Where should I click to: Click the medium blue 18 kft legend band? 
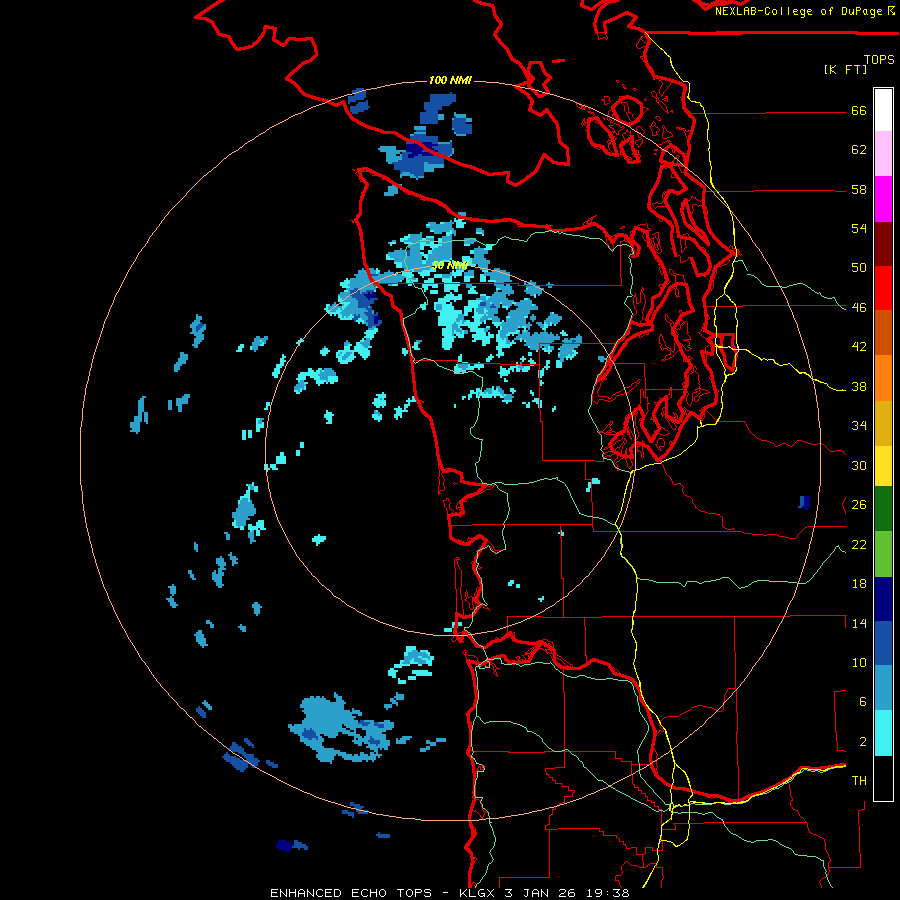(x=883, y=643)
